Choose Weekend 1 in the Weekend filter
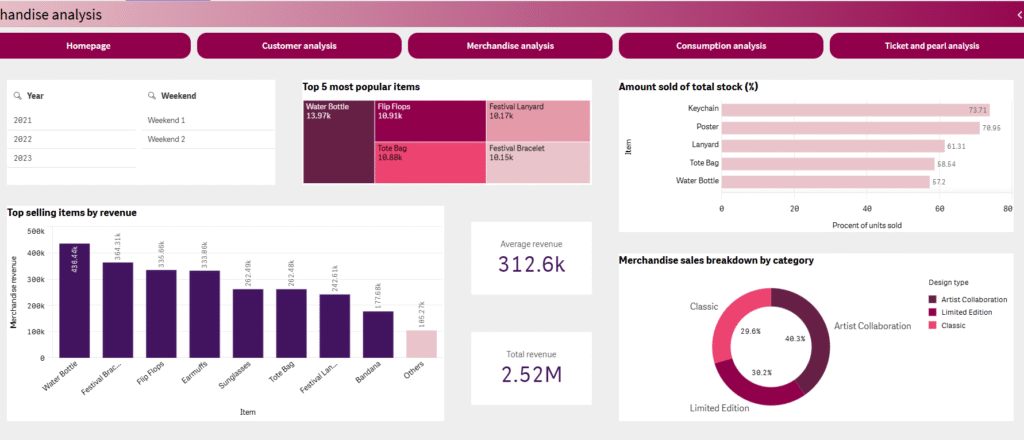The height and width of the screenshot is (440, 1024). [208, 121]
